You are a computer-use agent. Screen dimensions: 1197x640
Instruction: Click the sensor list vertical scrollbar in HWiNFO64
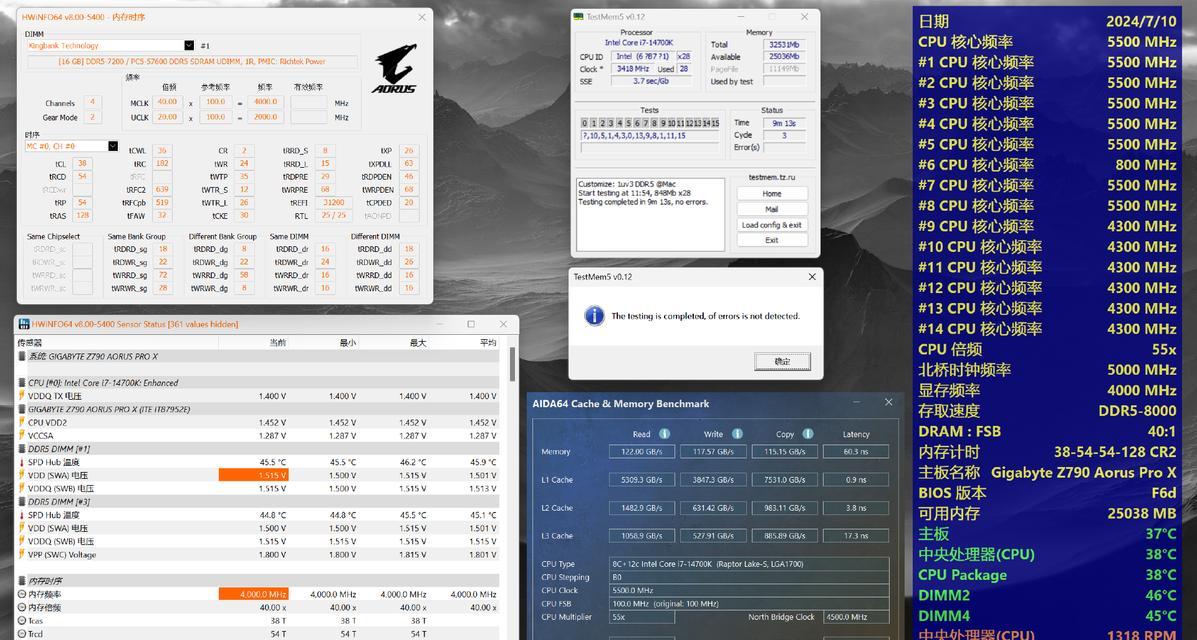pos(512,366)
